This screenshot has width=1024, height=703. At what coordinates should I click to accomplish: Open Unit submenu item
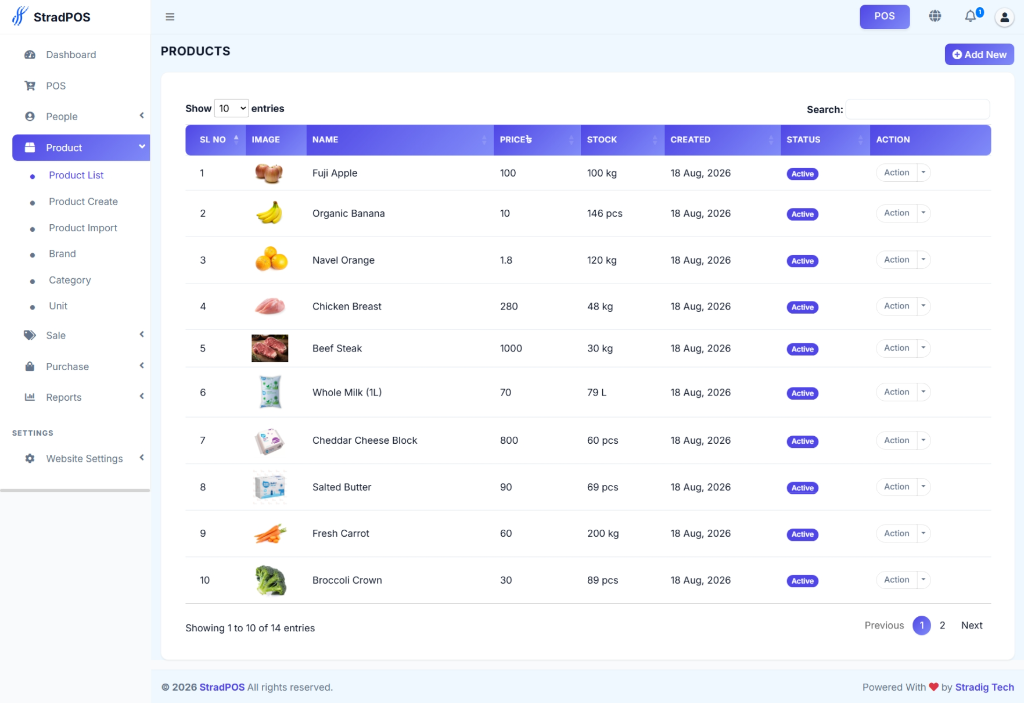click(x=58, y=306)
